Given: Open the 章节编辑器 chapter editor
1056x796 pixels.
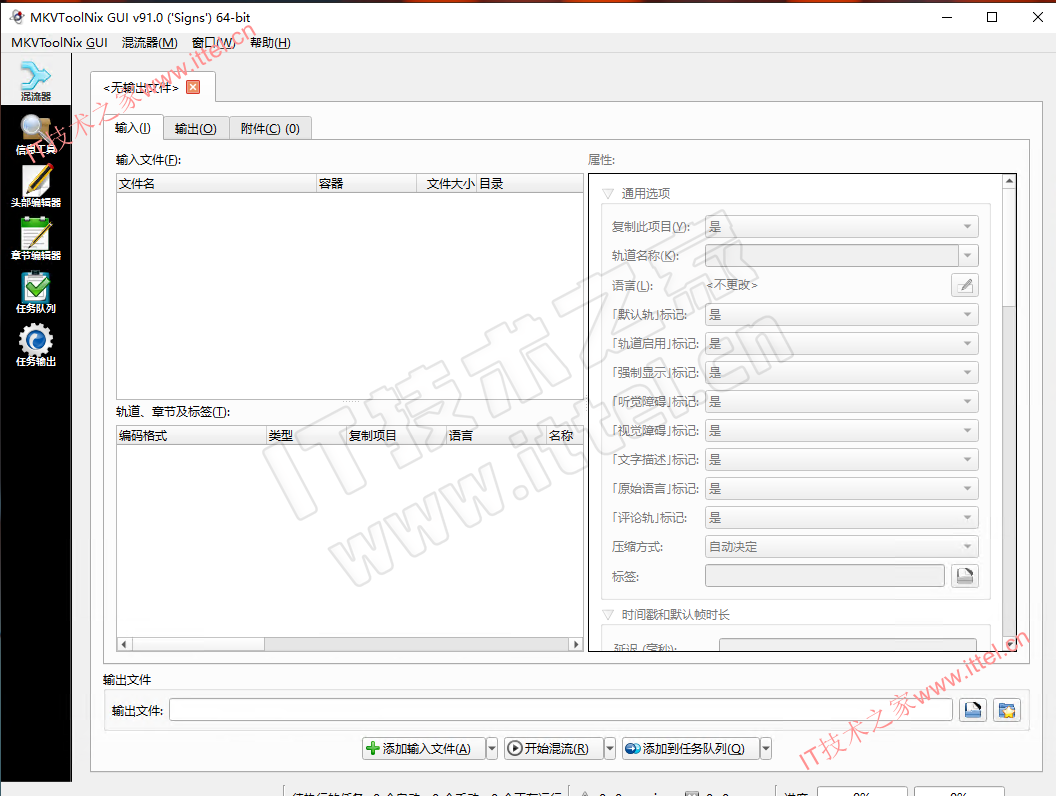Looking at the screenshot, I should (36, 240).
